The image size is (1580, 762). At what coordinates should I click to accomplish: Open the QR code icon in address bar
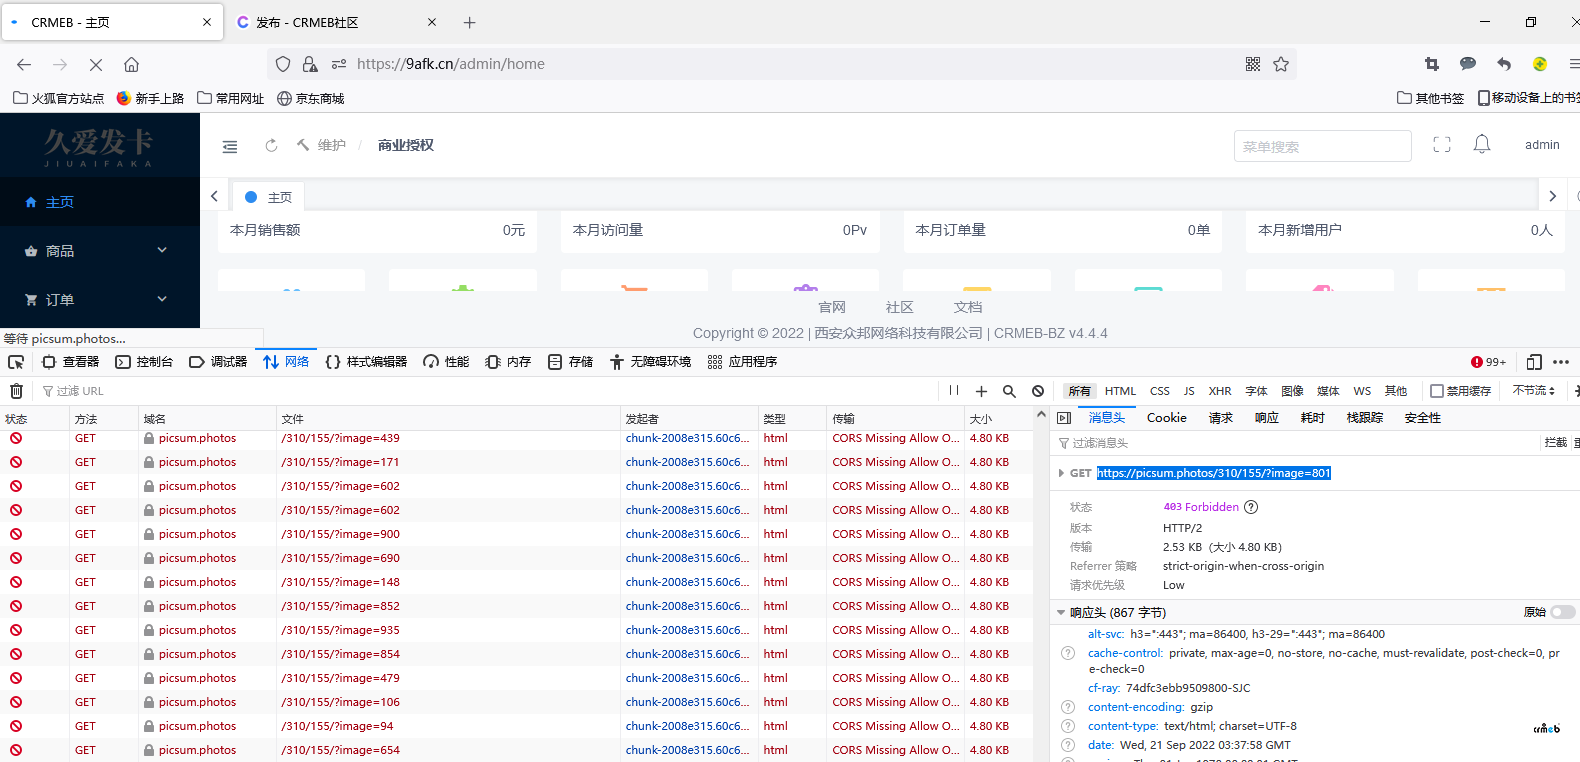[x=1253, y=64]
